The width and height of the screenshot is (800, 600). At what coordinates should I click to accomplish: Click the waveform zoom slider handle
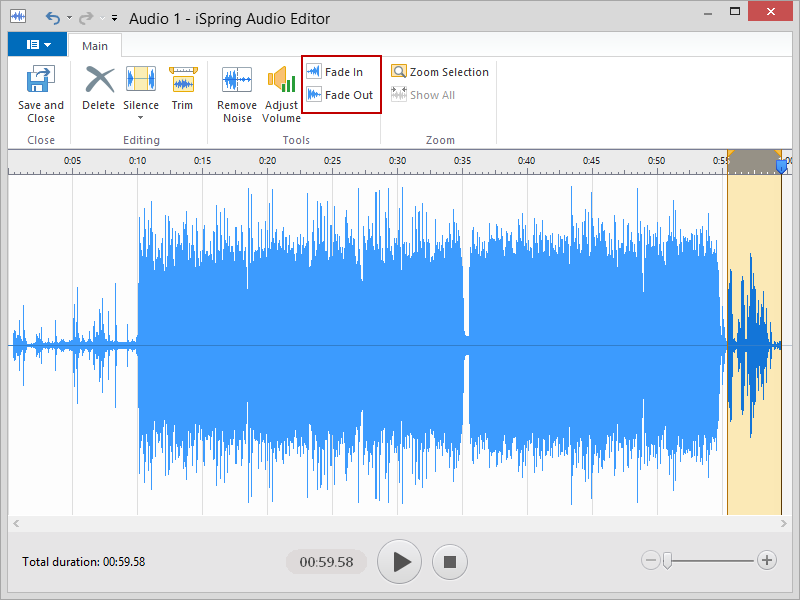point(667,561)
